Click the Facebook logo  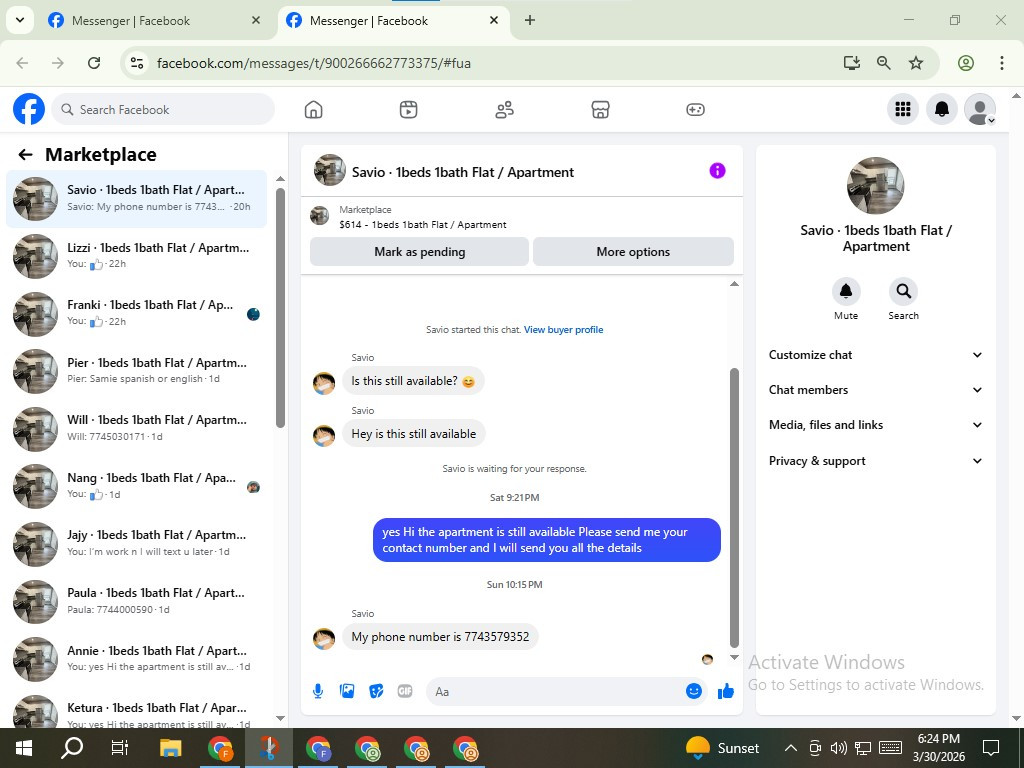tap(29, 109)
